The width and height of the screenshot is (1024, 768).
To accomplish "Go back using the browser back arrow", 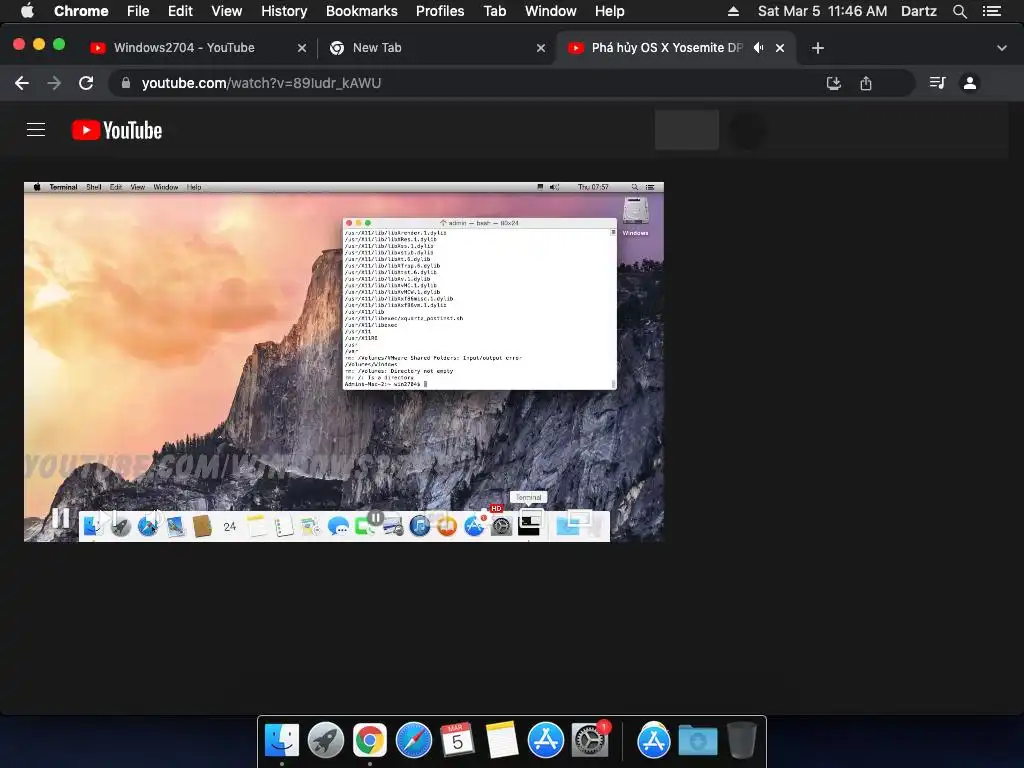I will coord(22,83).
